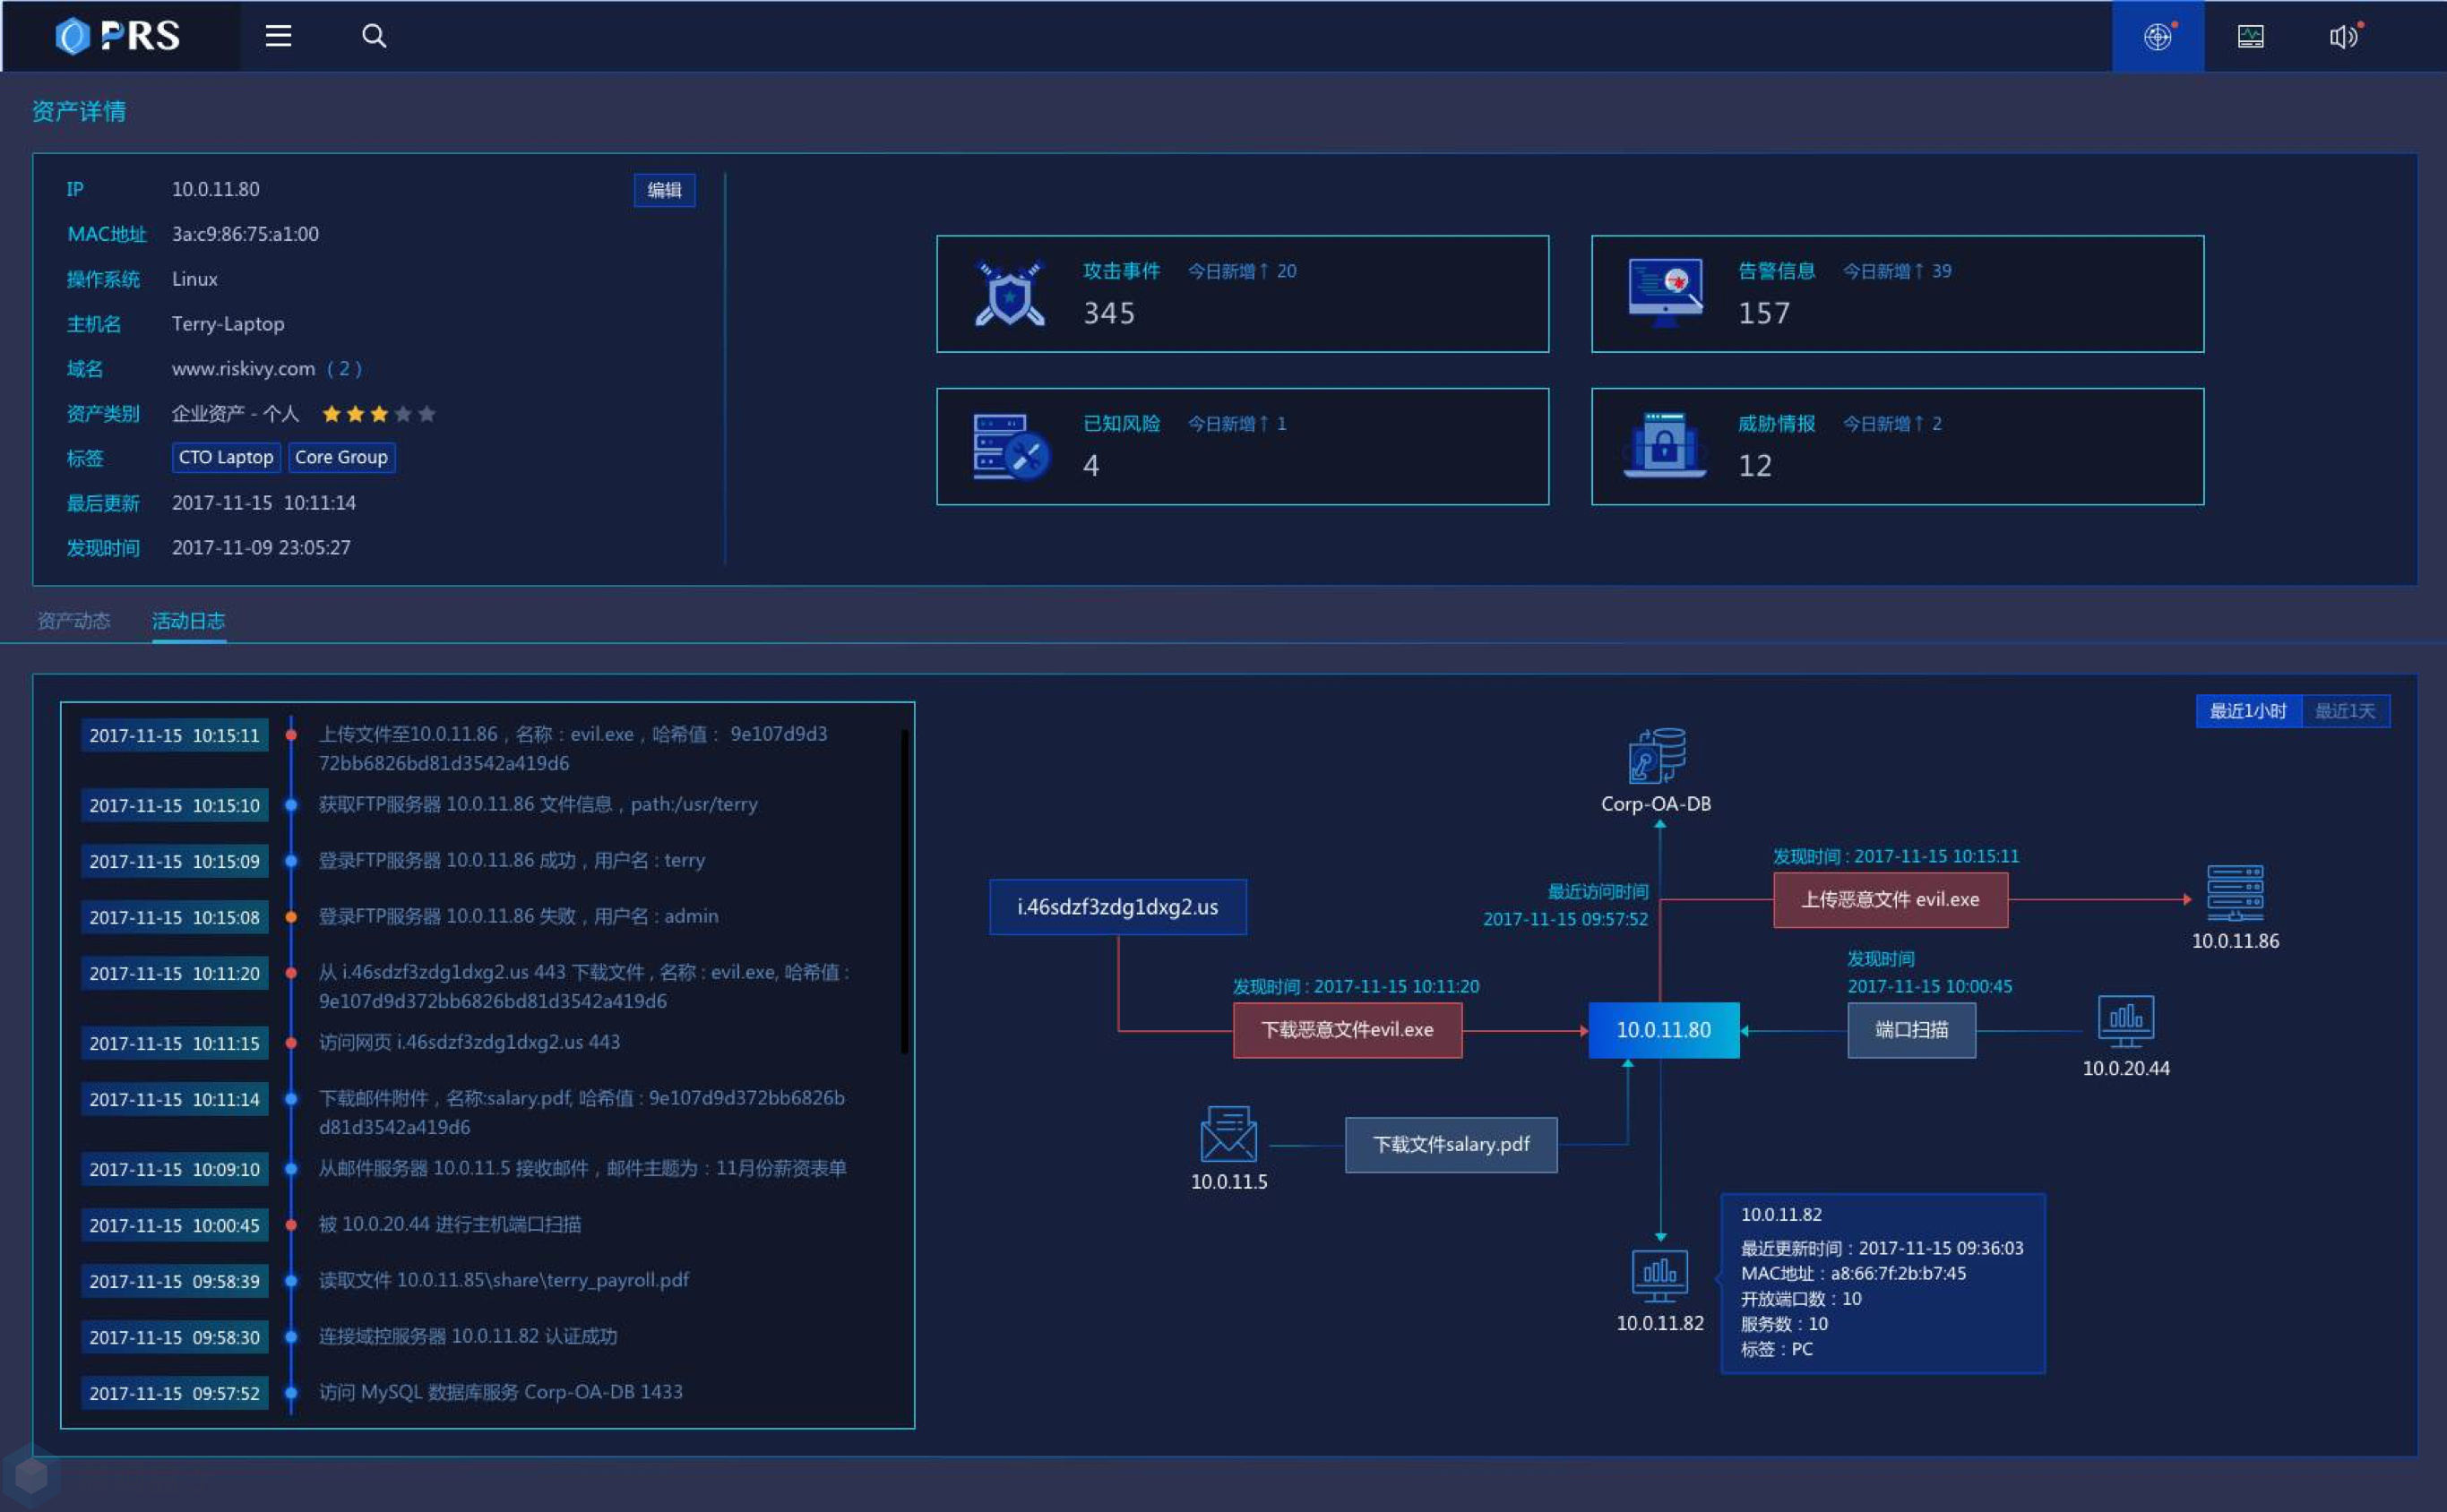The width and height of the screenshot is (2447, 1512).
Task: Switch time range to 最近1天
Action: click(x=2344, y=711)
